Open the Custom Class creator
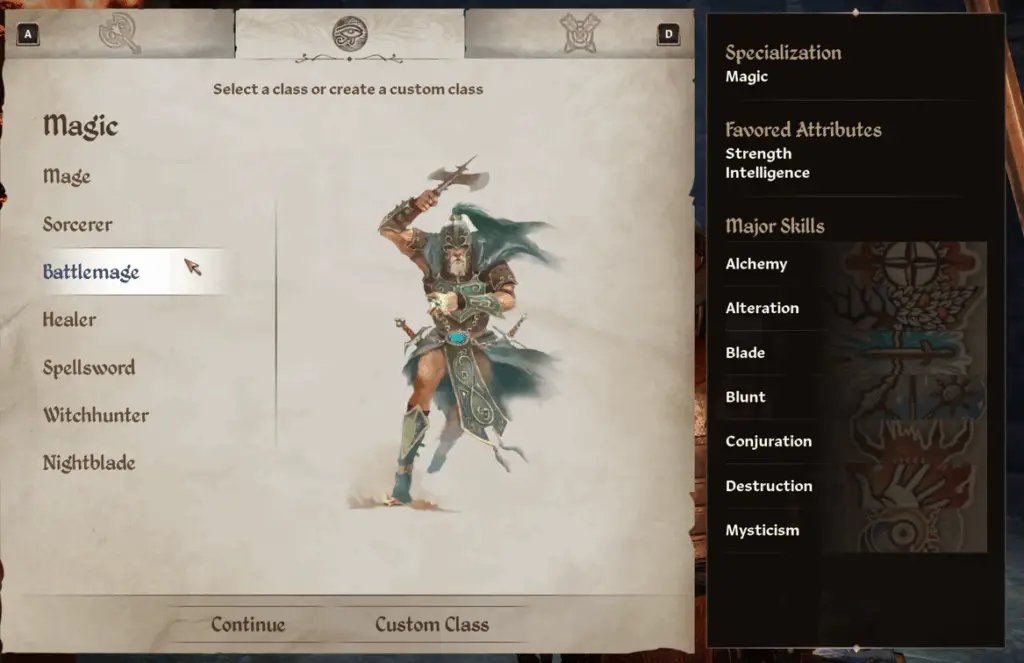Viewport: 1024px width, 663px height. tap(432, 624)
